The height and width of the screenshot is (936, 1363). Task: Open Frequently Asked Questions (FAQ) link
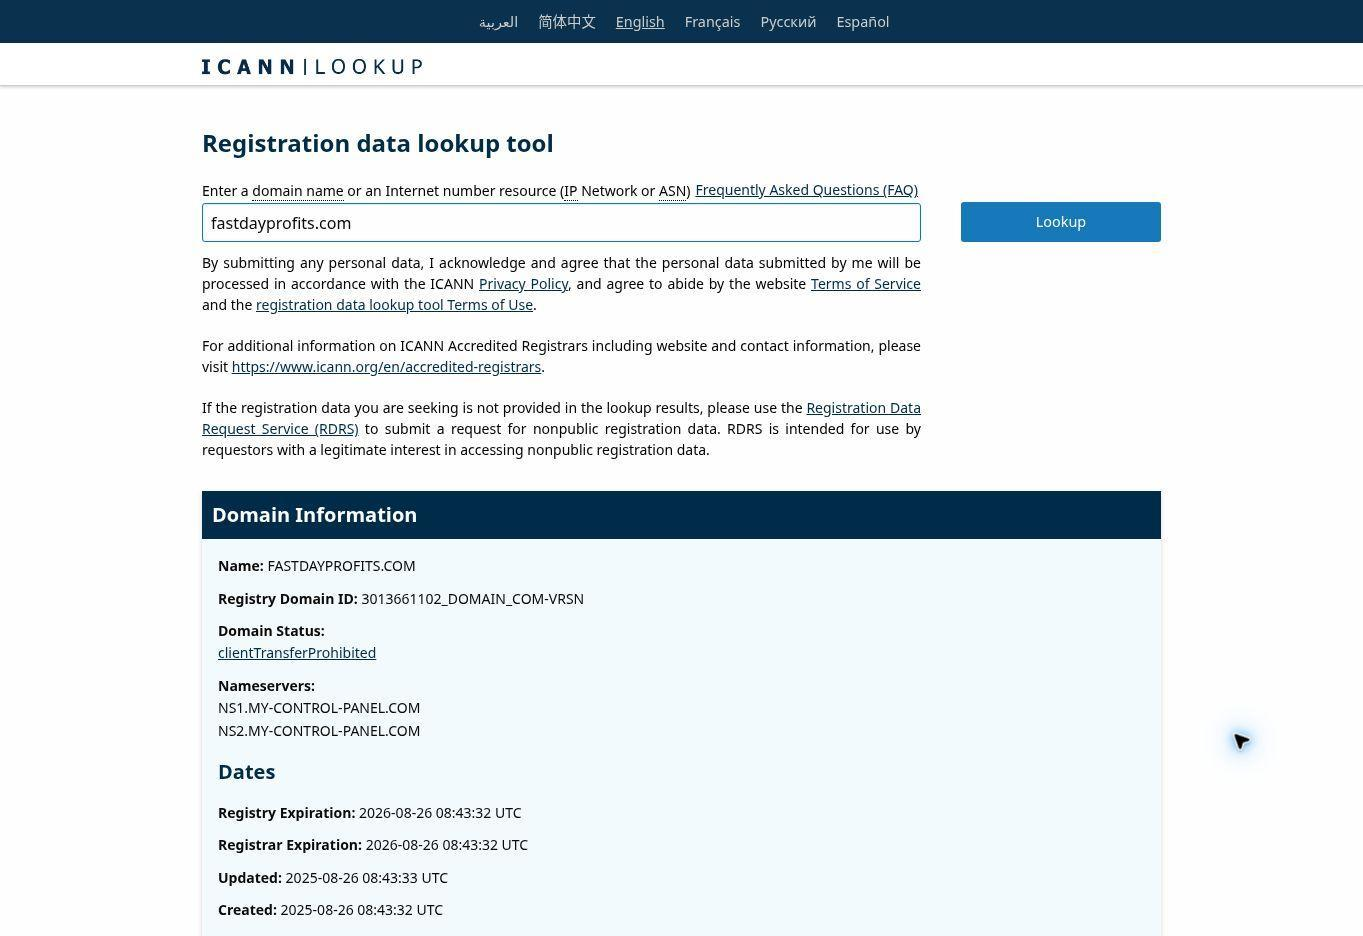point(806,190)
